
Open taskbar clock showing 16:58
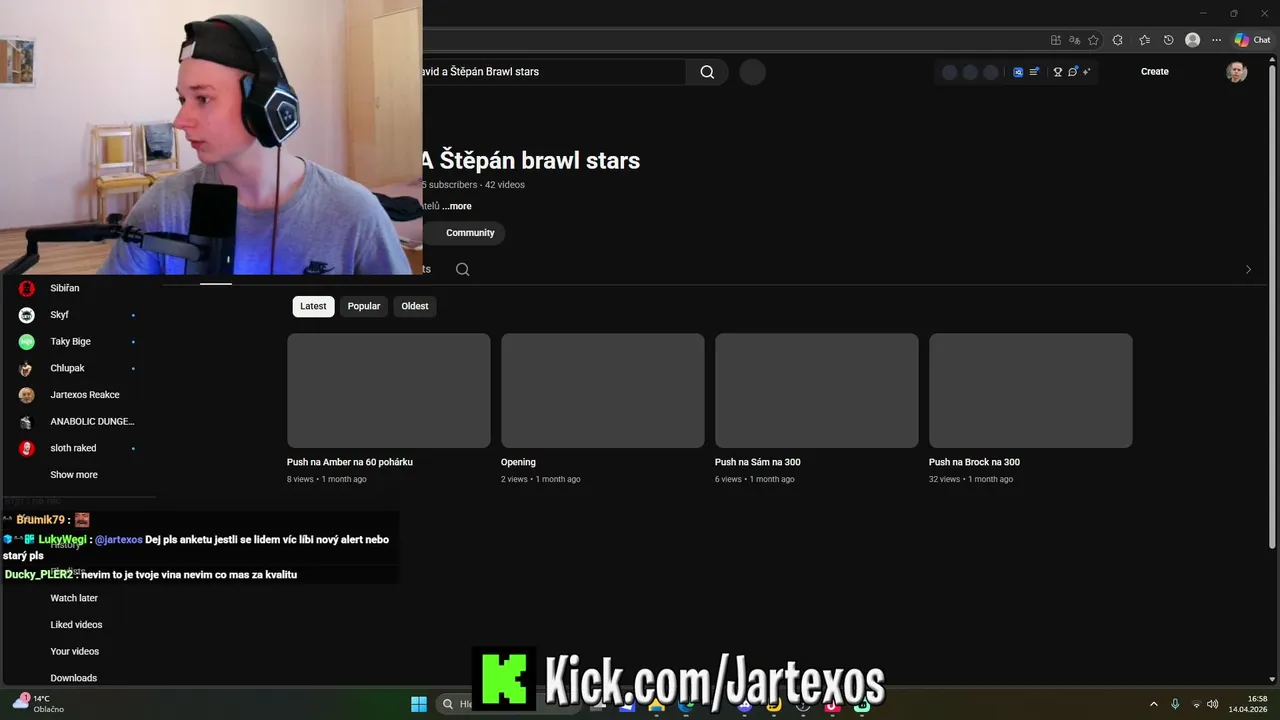point(1248,704)
